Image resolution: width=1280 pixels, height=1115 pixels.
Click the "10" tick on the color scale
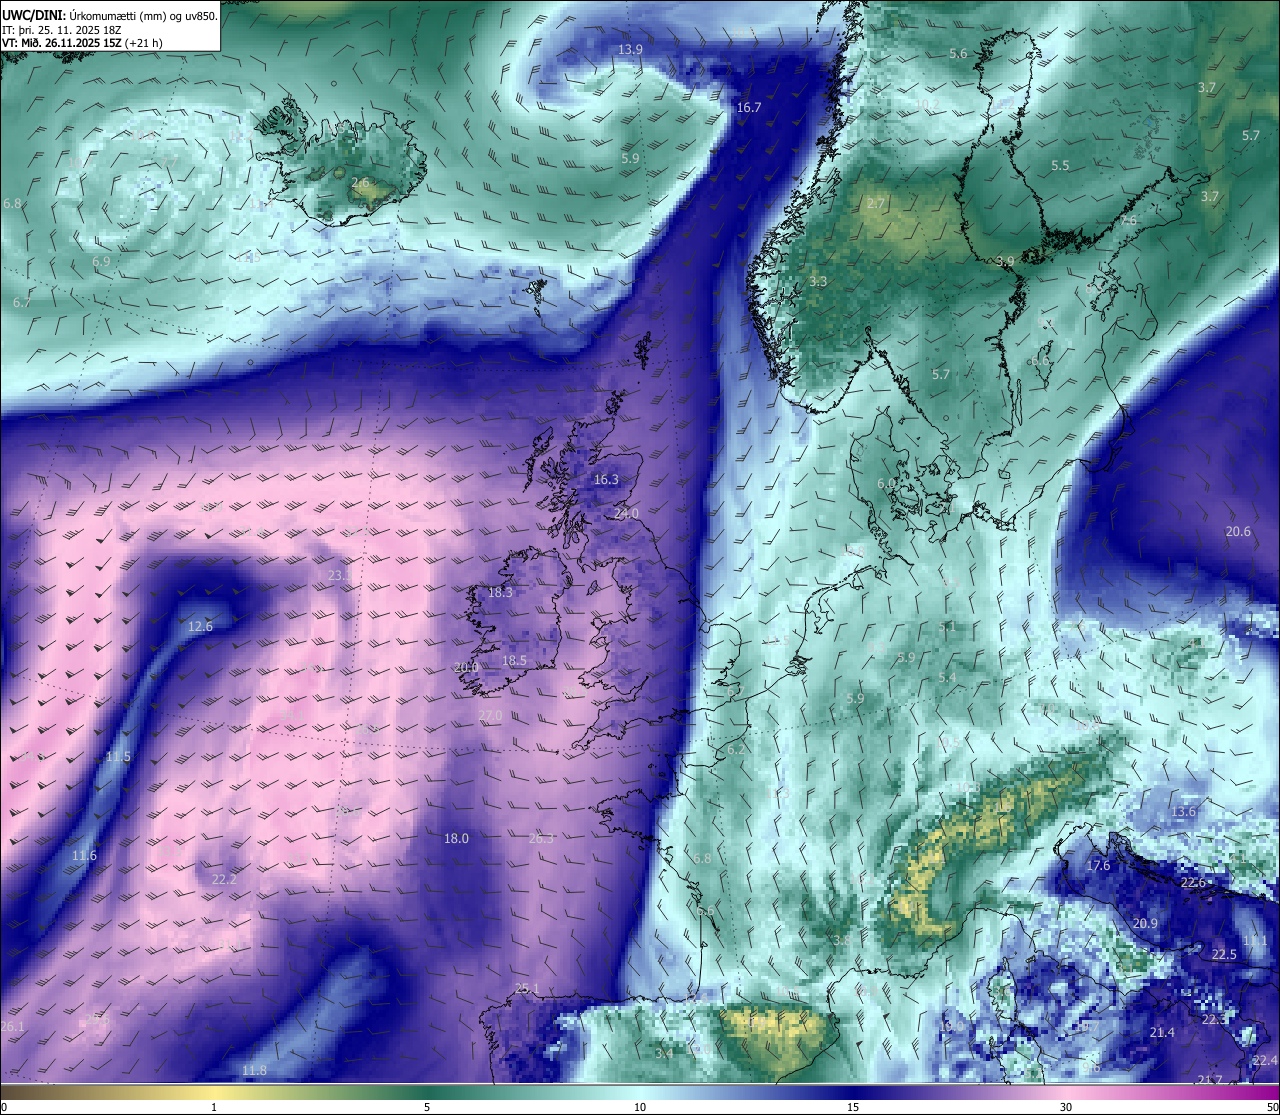[x=640, y=1107]
